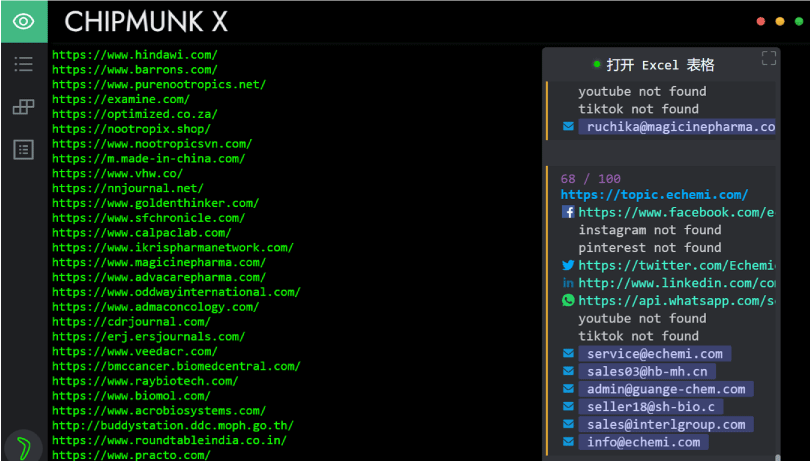The height and width of the screenshot is (461, 810).
Task: Click the LinkedIn icon
Action: point(568,283)
